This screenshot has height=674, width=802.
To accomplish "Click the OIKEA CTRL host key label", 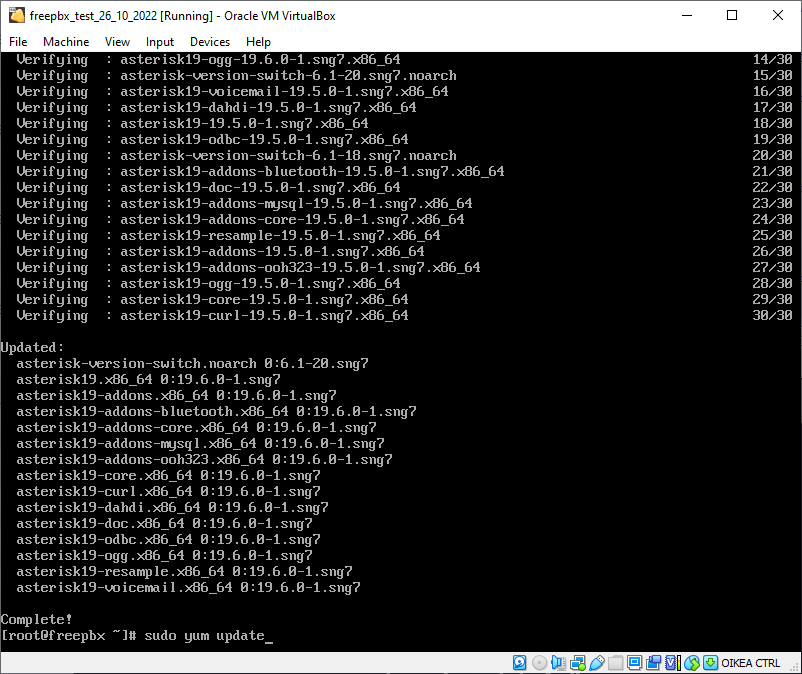I will [750, 663].
